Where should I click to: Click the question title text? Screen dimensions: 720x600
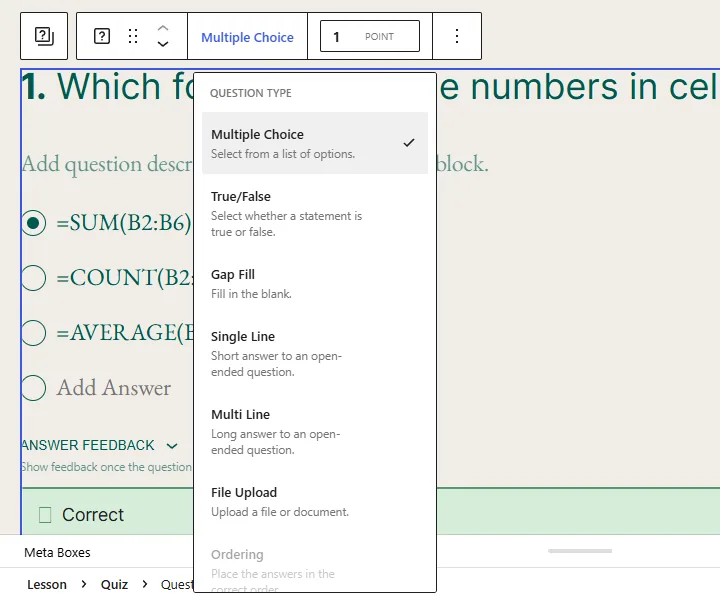coord(108,86)
